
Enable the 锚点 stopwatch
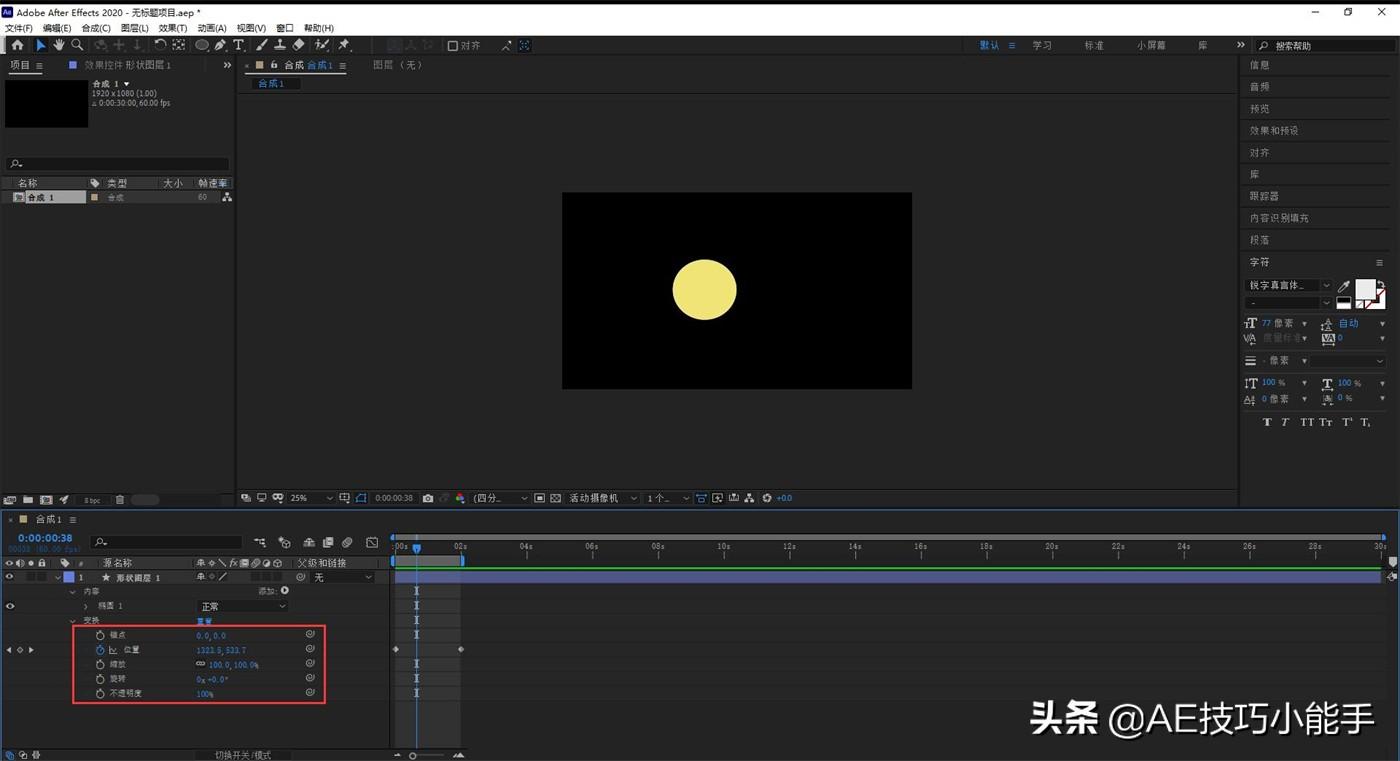(x=100, y=635)
